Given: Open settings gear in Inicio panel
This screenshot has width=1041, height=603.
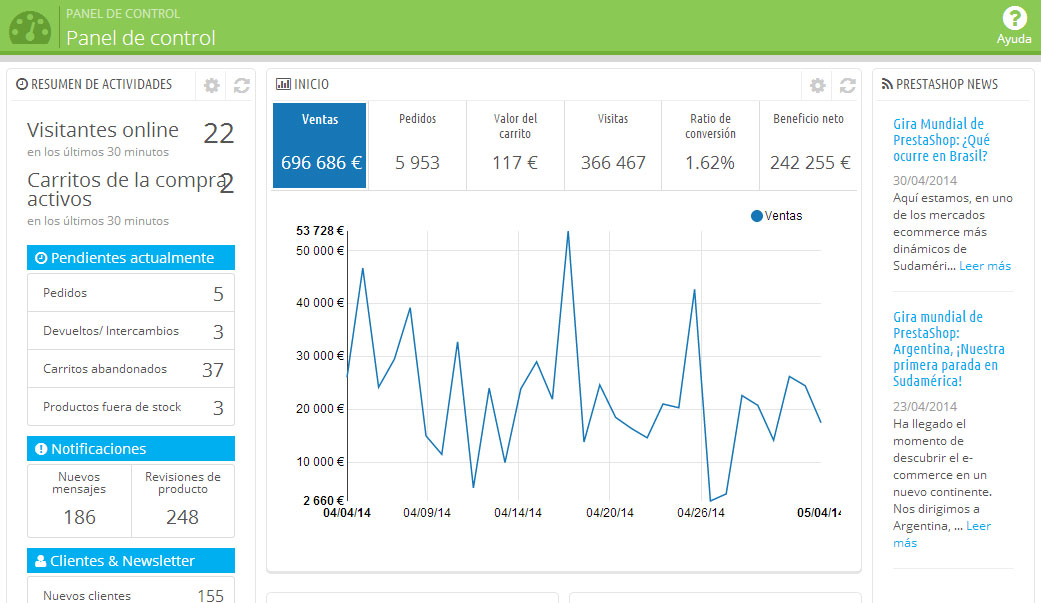Looking at the screenshot, I should (x=818, y=85).
